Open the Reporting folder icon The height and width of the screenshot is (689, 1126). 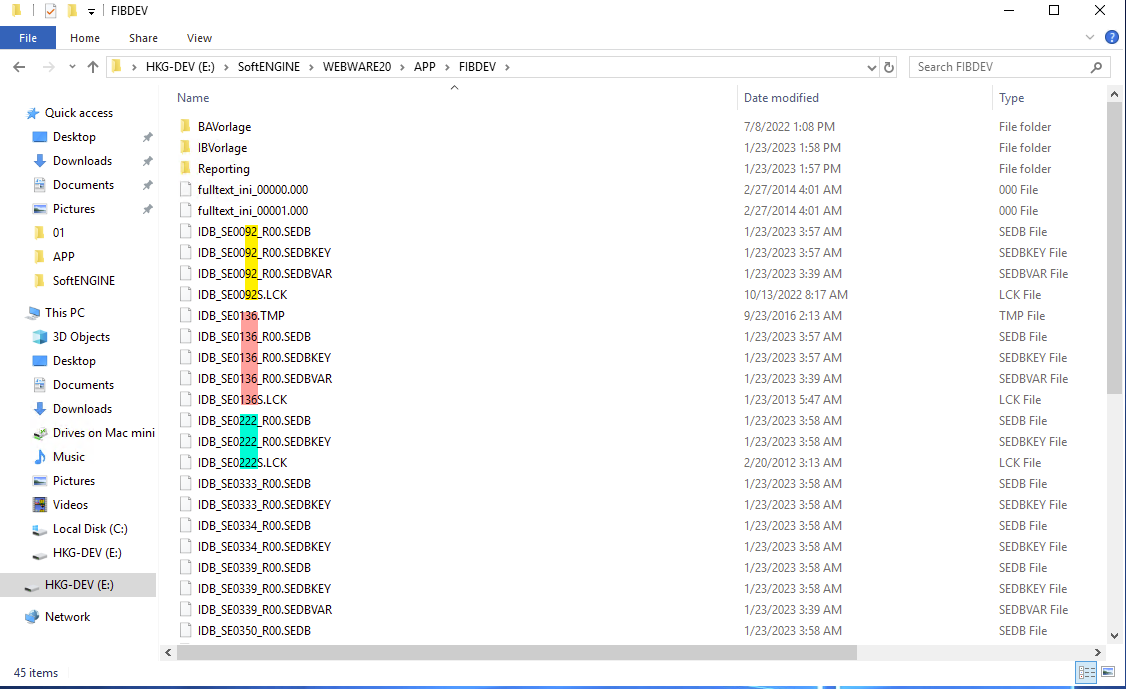tap(185, 169)
